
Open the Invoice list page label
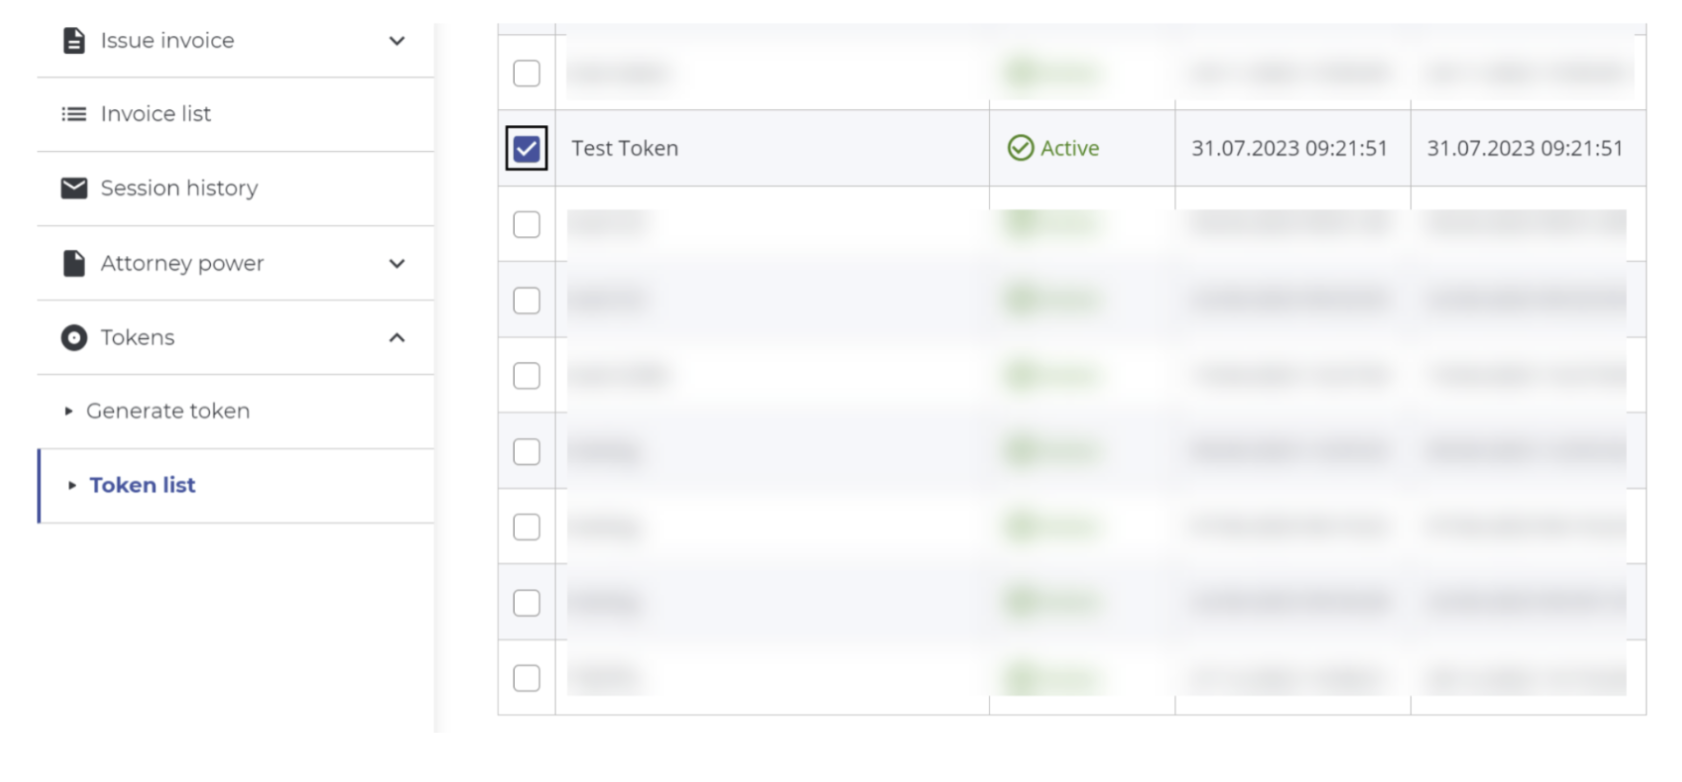pyautogui.click(x=156, y=114)
